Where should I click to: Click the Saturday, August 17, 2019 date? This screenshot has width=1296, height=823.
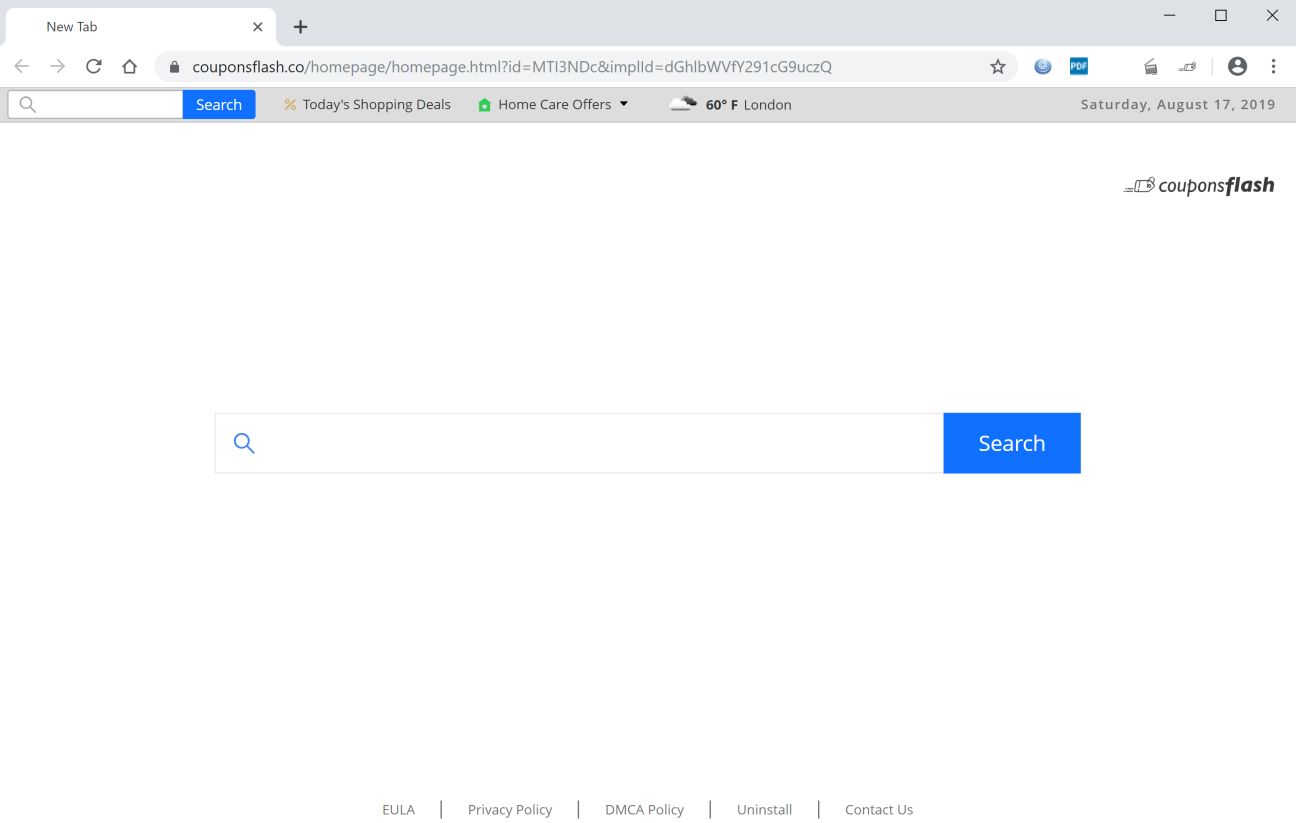(x=1178, y=104)
